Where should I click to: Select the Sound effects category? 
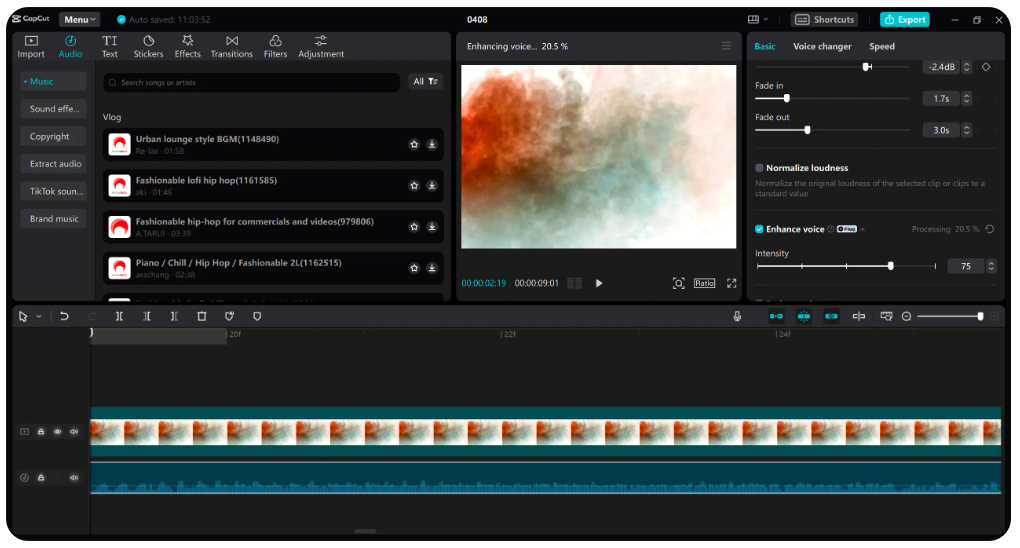(x=54, y=109)
